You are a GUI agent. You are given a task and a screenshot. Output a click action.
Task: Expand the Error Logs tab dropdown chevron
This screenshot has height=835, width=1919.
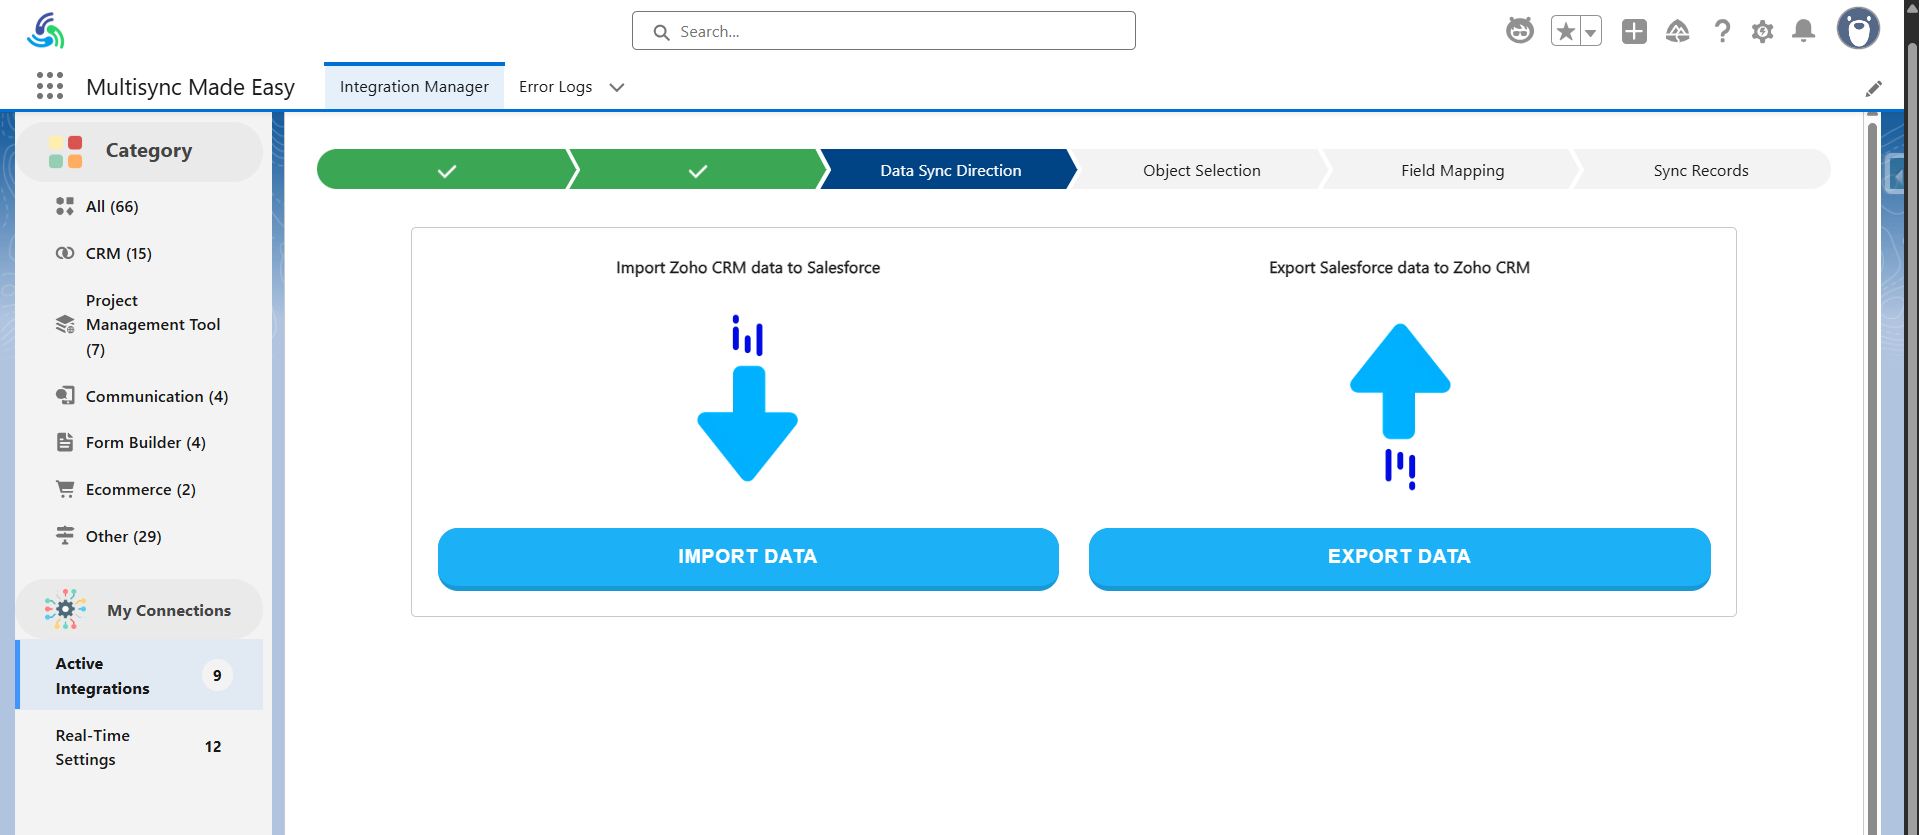pyautogui.click(x=617, y=87)
